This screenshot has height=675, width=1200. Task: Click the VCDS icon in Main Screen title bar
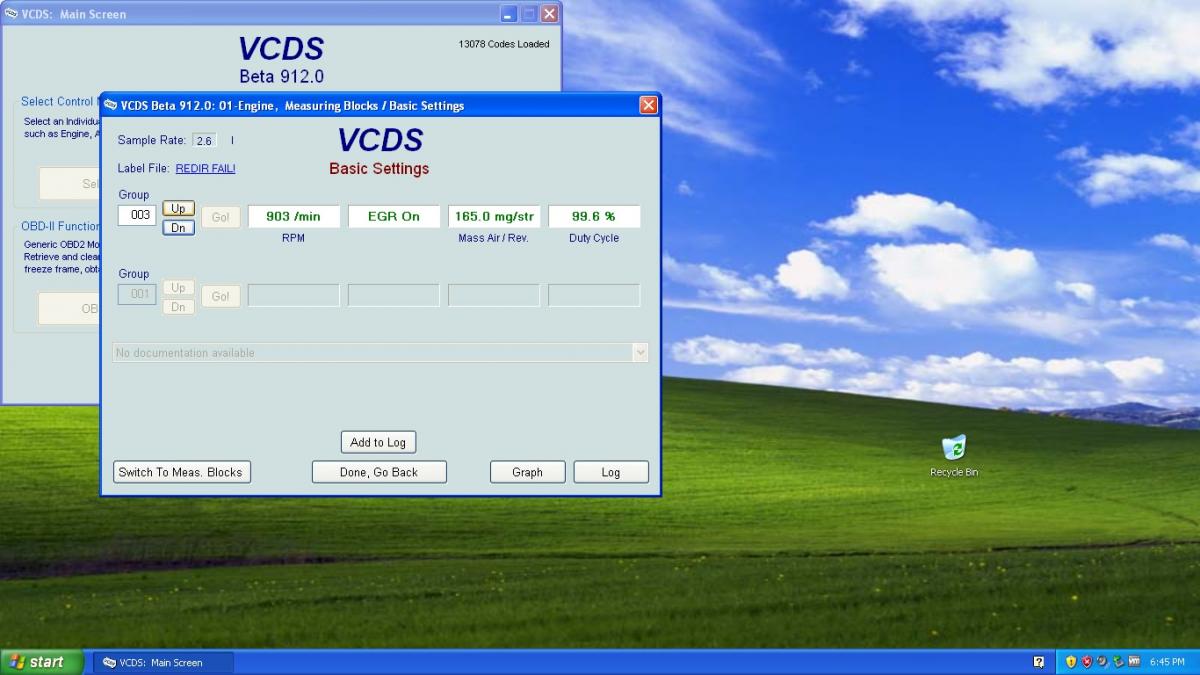(11, 14)
